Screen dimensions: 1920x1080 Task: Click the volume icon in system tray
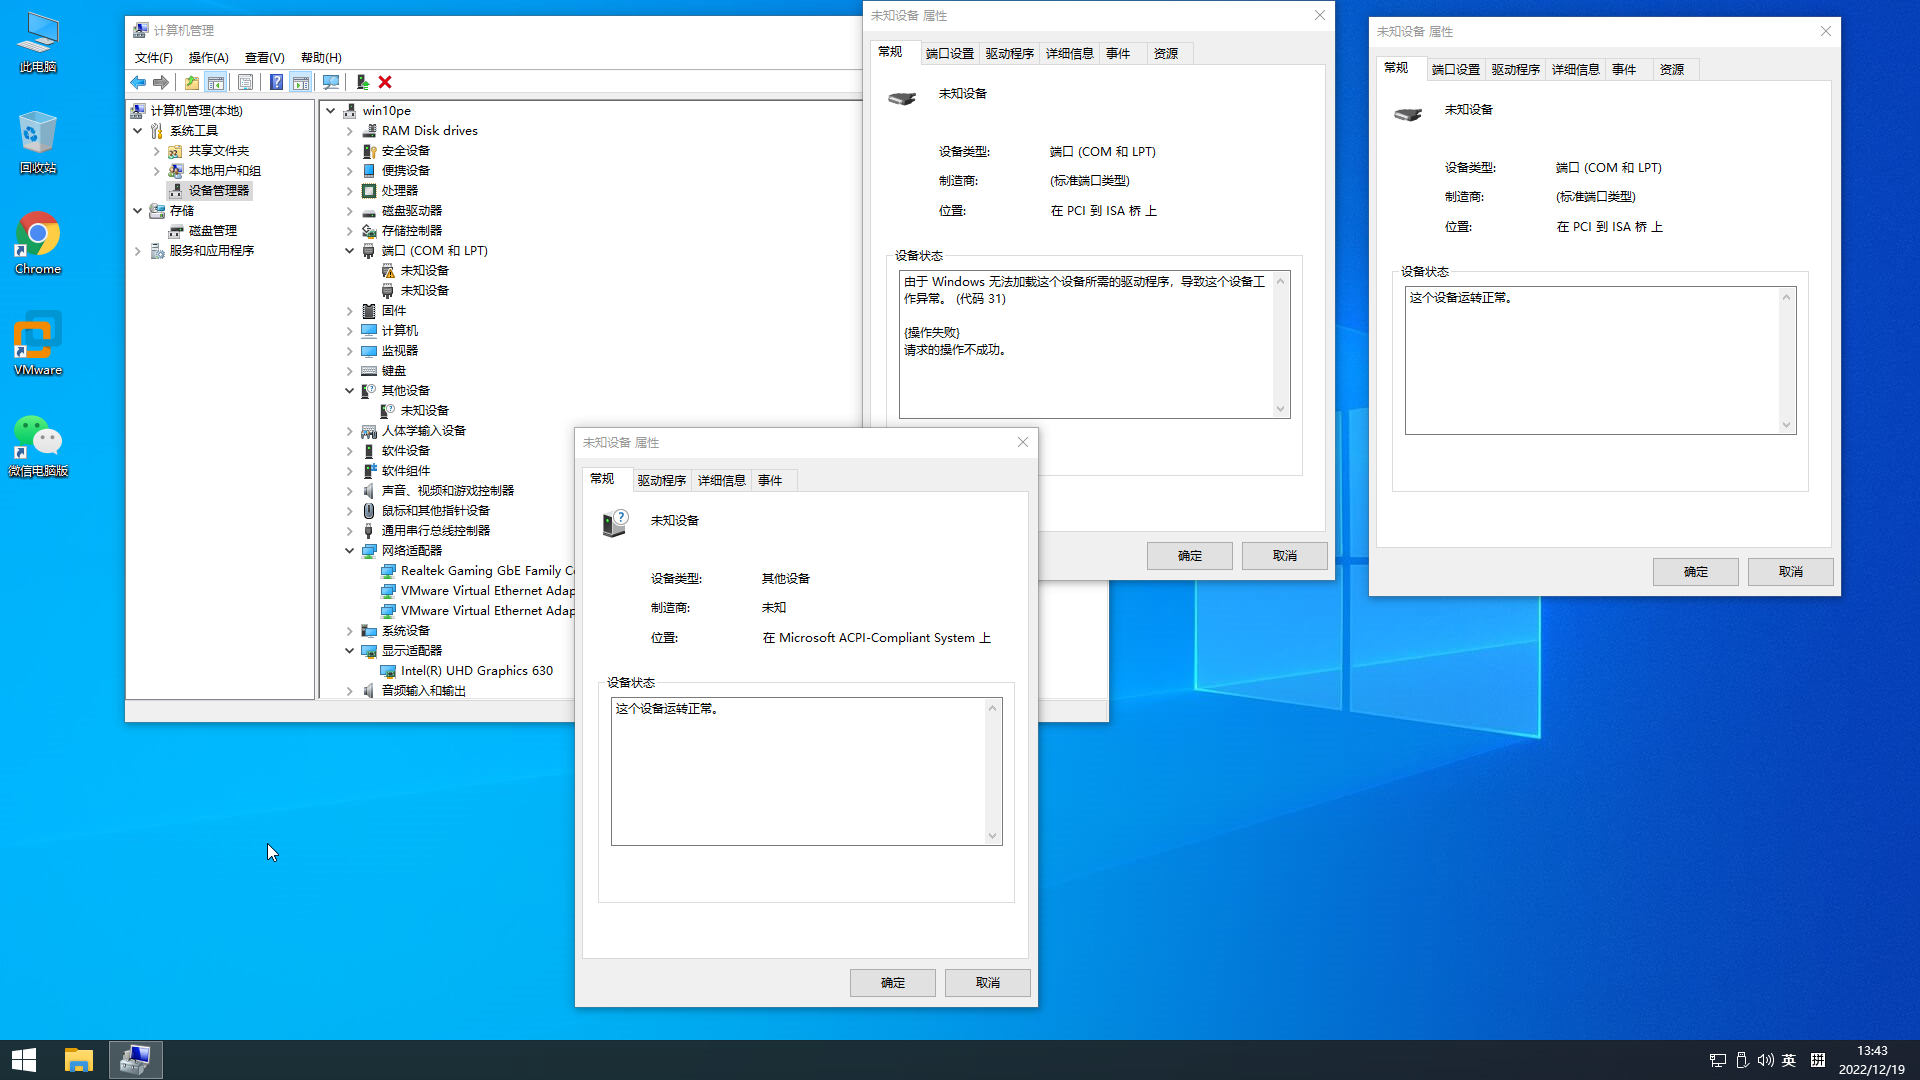(1765, 1060)
